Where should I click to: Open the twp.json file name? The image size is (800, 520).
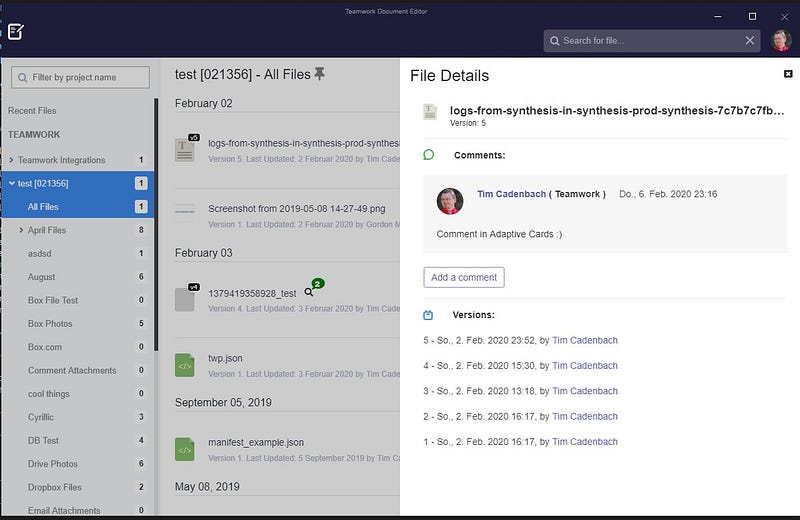tap(225, 359)
